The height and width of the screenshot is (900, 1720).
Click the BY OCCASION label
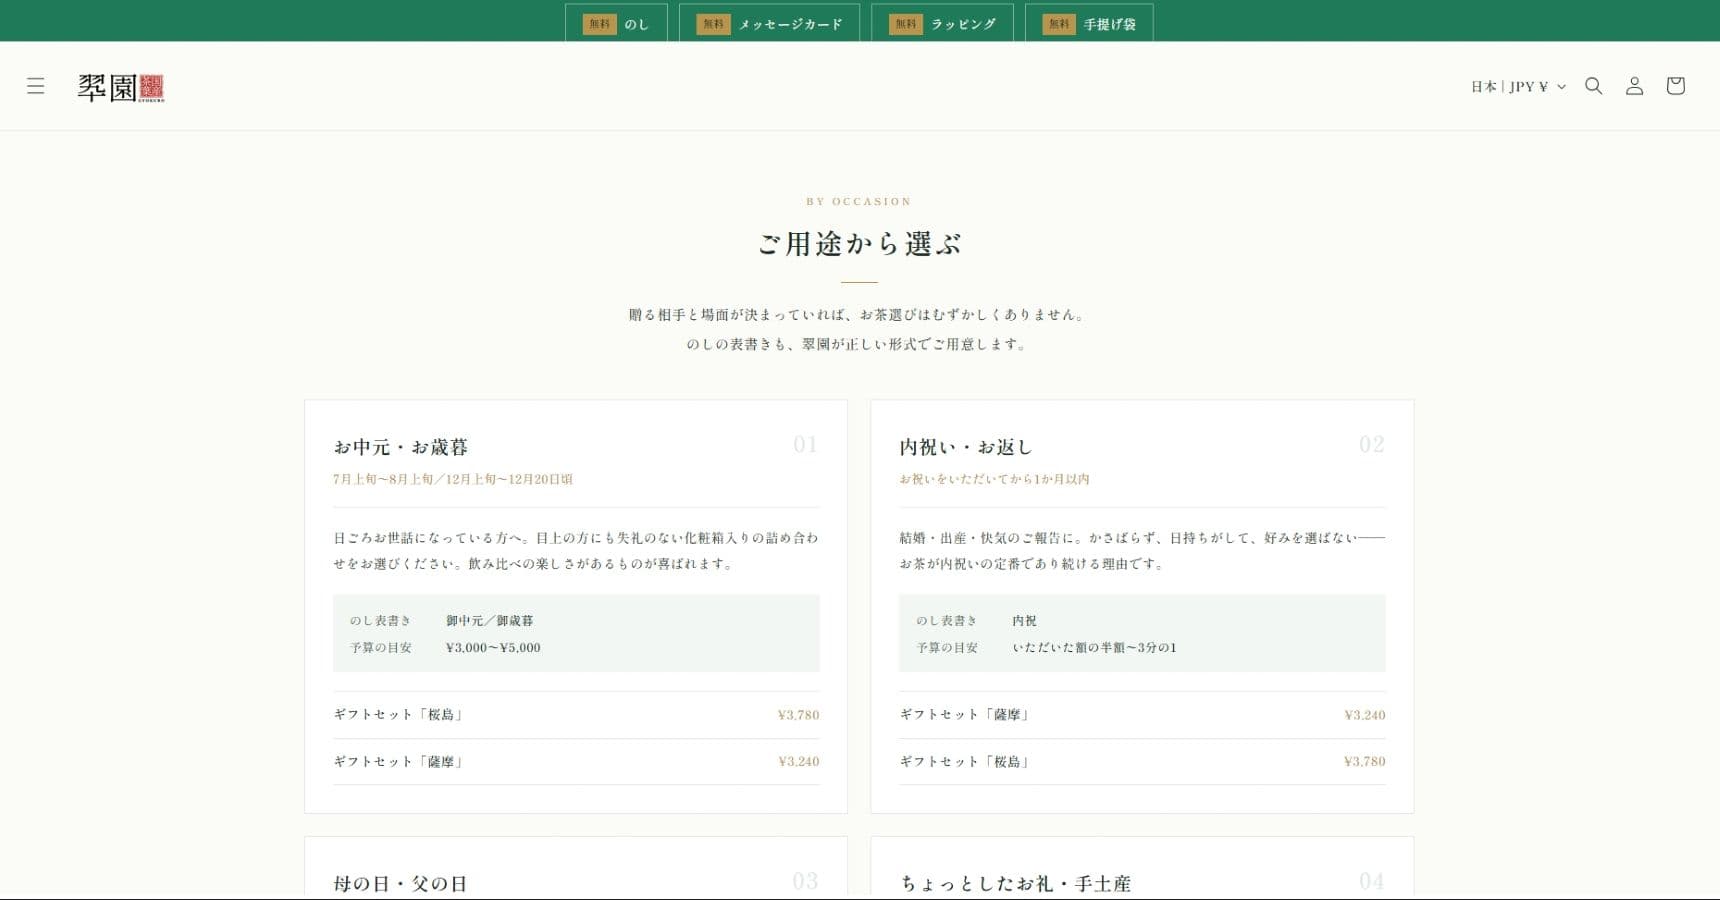click(859, 201)
